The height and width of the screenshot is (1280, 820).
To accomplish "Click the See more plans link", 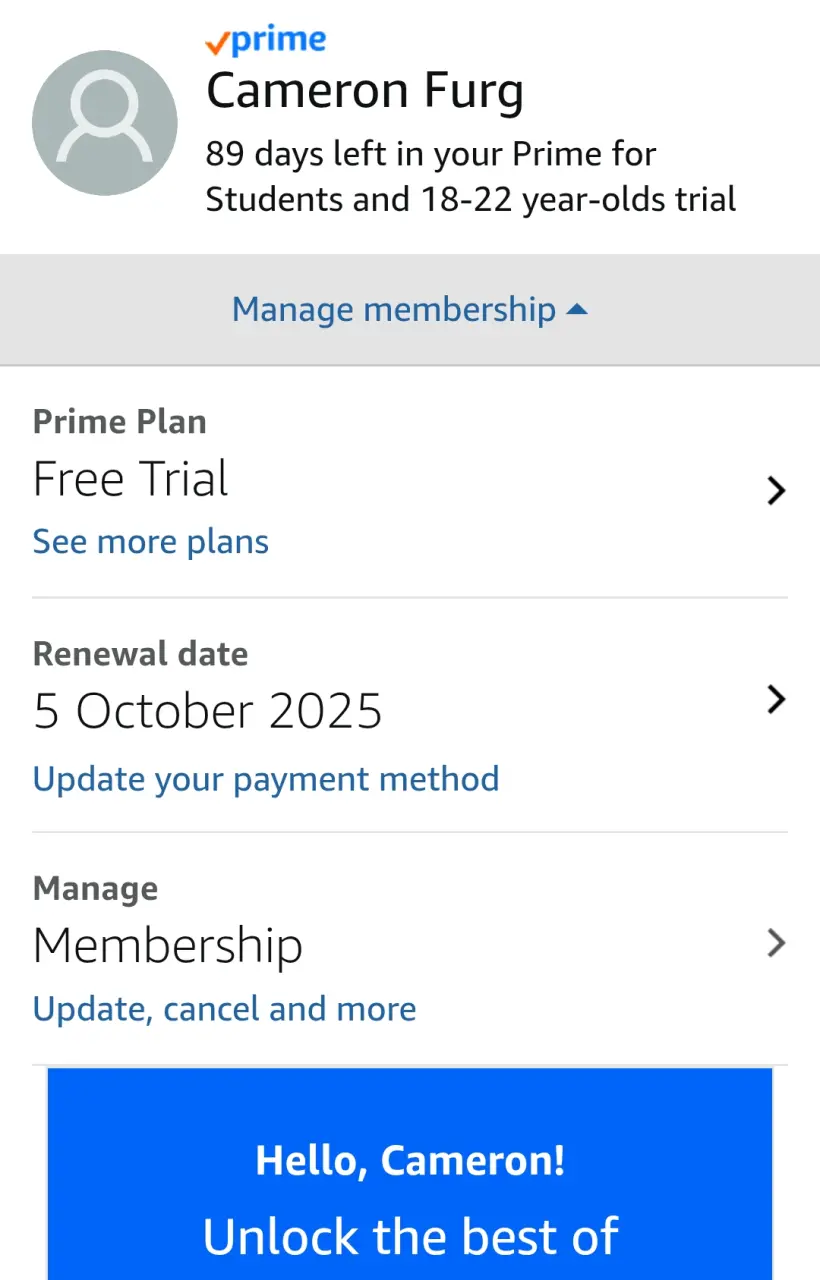I will tap(151, 542).
